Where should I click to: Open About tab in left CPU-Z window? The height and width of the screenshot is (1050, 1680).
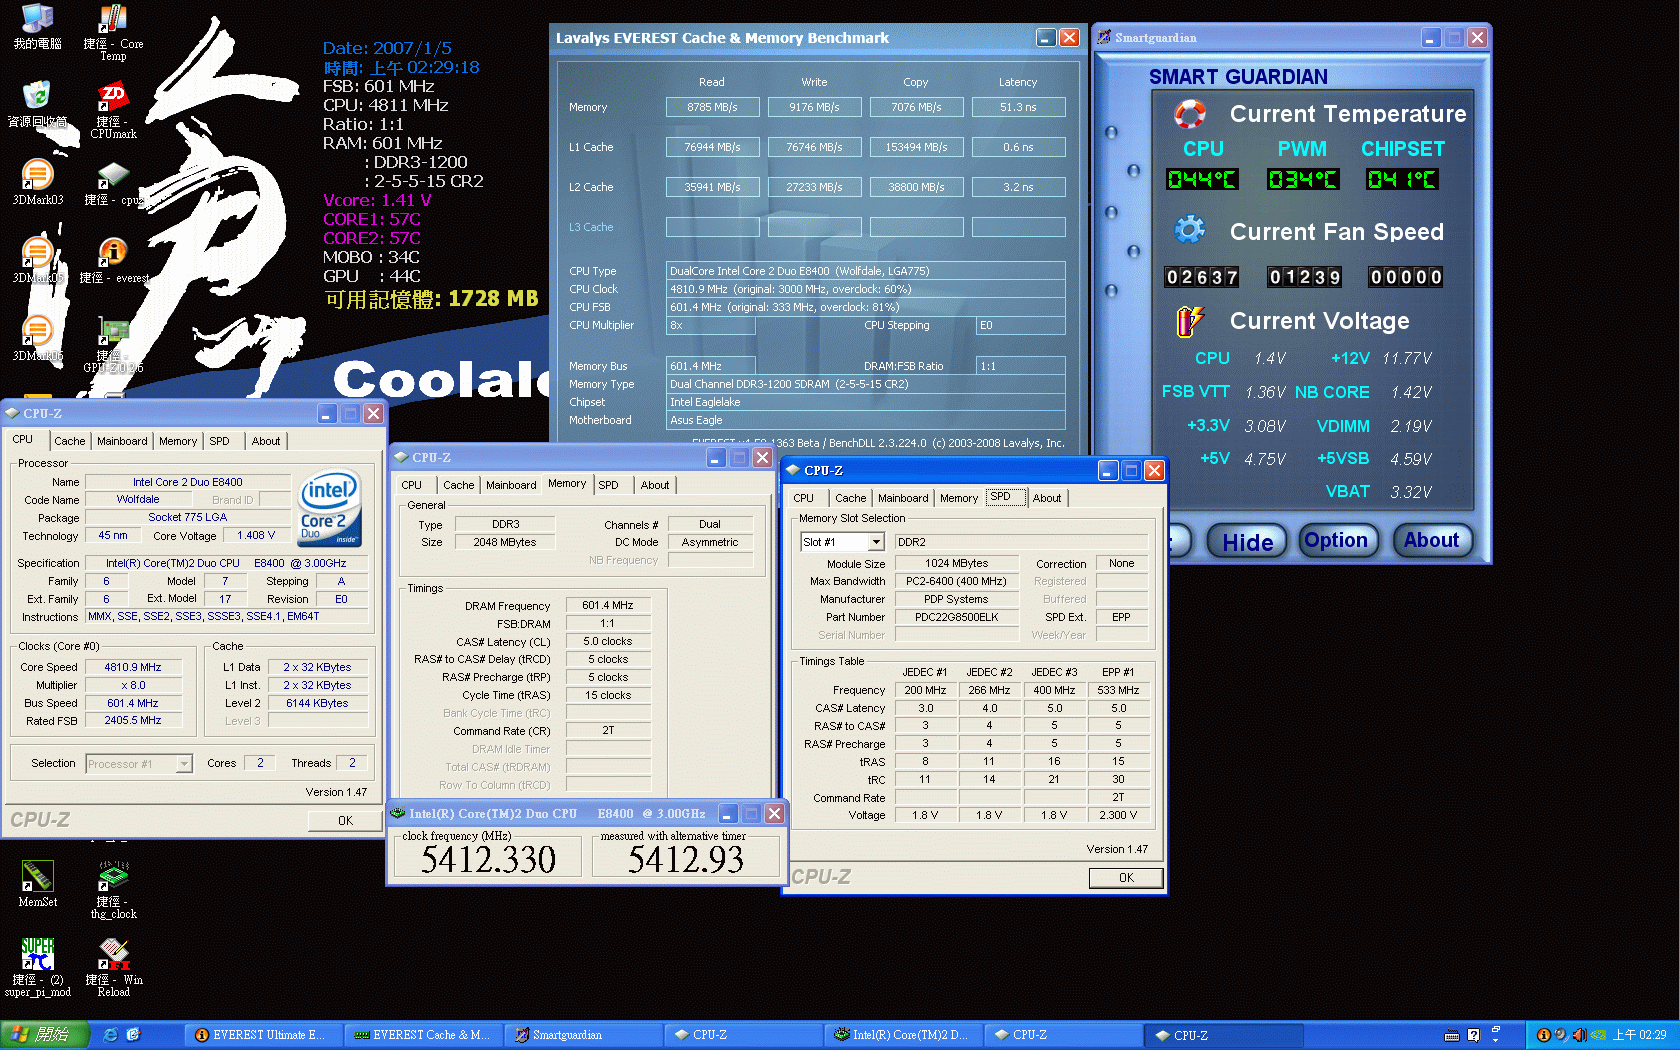266,441
